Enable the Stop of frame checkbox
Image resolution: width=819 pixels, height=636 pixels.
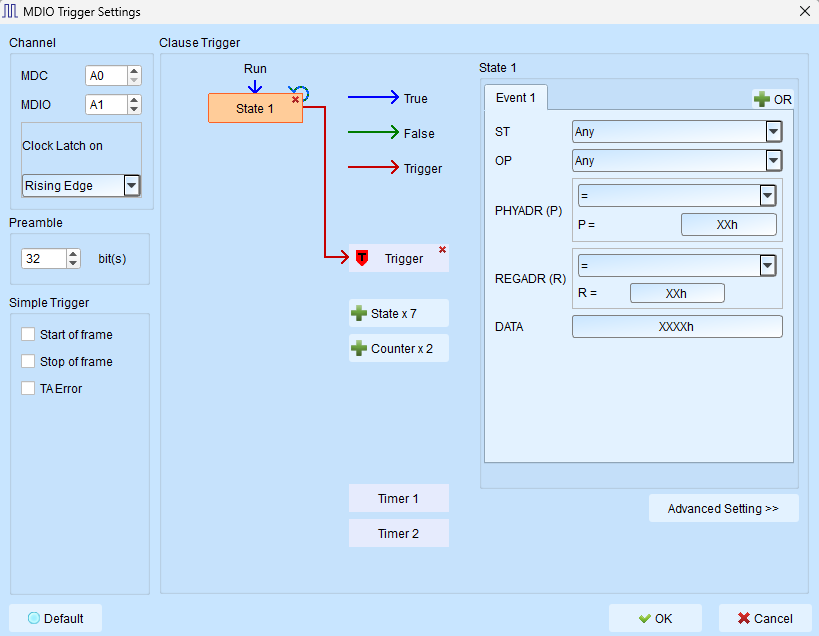(28, 361)
